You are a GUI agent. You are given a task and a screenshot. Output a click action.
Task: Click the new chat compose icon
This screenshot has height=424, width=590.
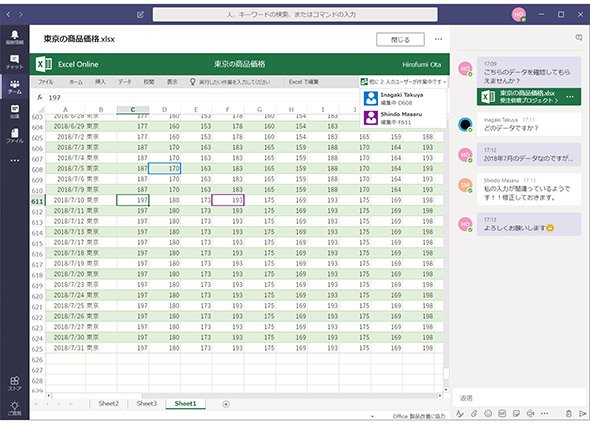coord(140,15)
